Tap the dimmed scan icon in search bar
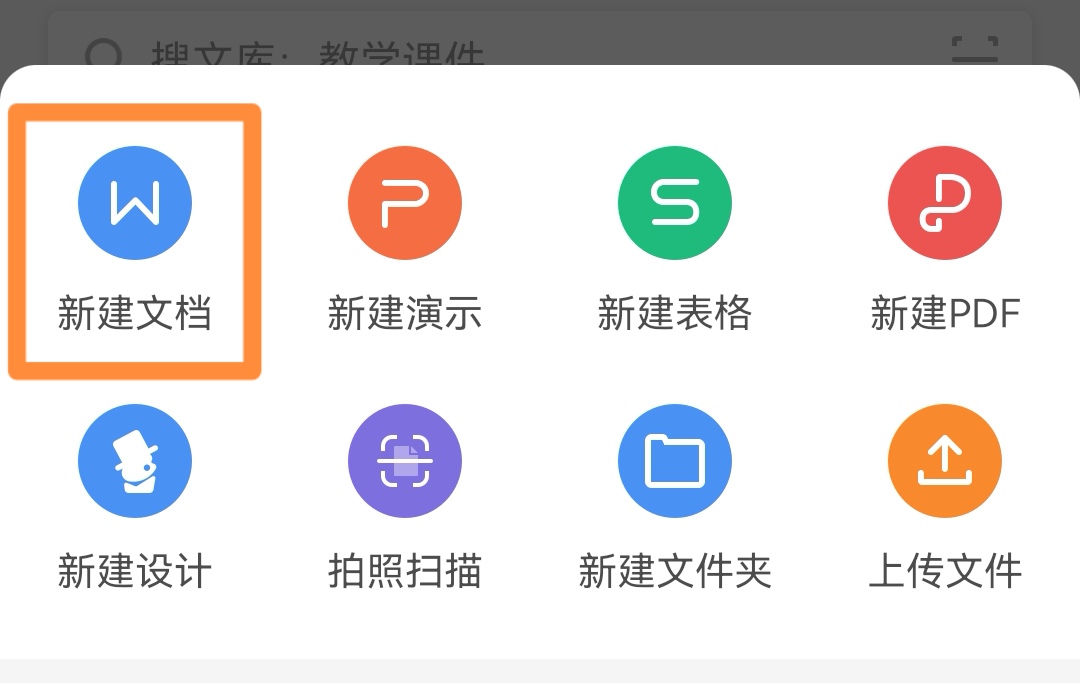Viewport: 1080px width, 699px height. coord(975,49)
